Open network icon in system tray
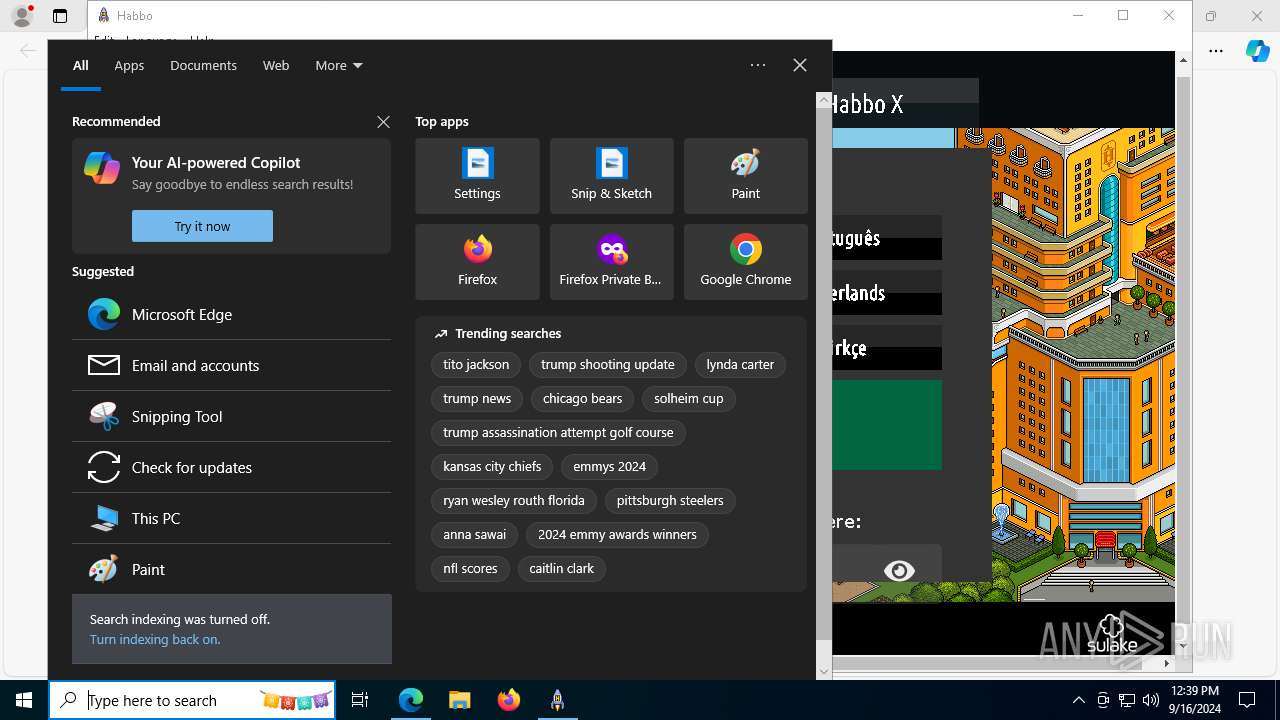This screenshot has width=1280, height=720. (1127, 700)
